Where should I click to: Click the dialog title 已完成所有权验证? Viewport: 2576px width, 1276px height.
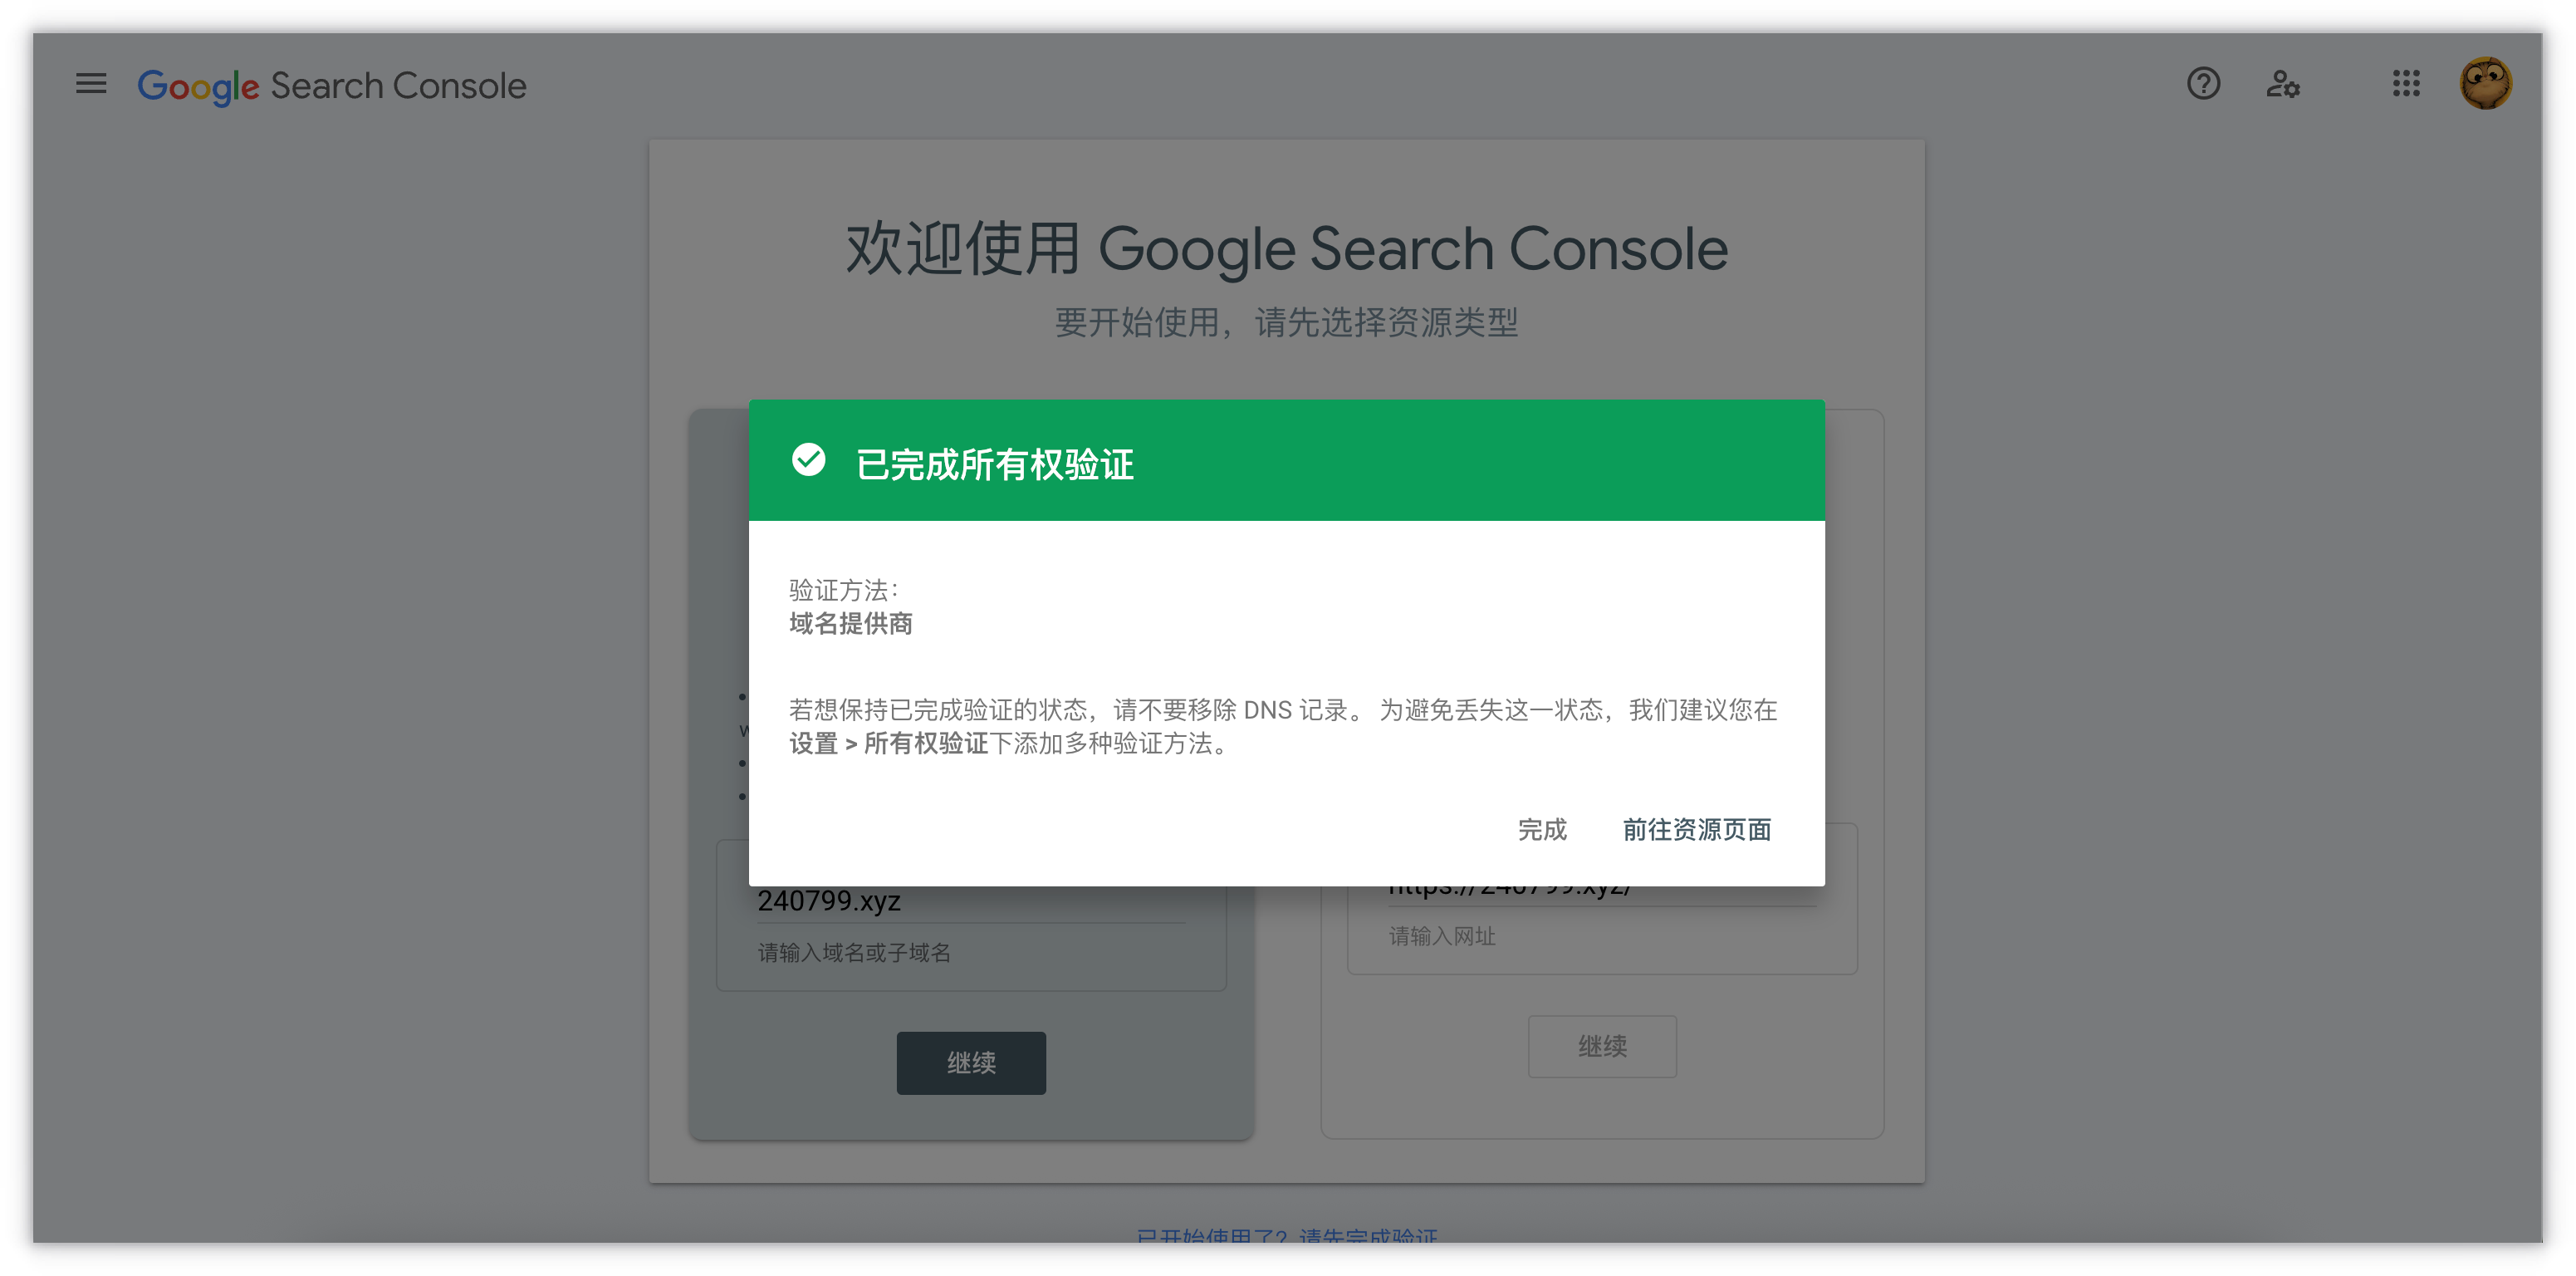click(994, 464)
